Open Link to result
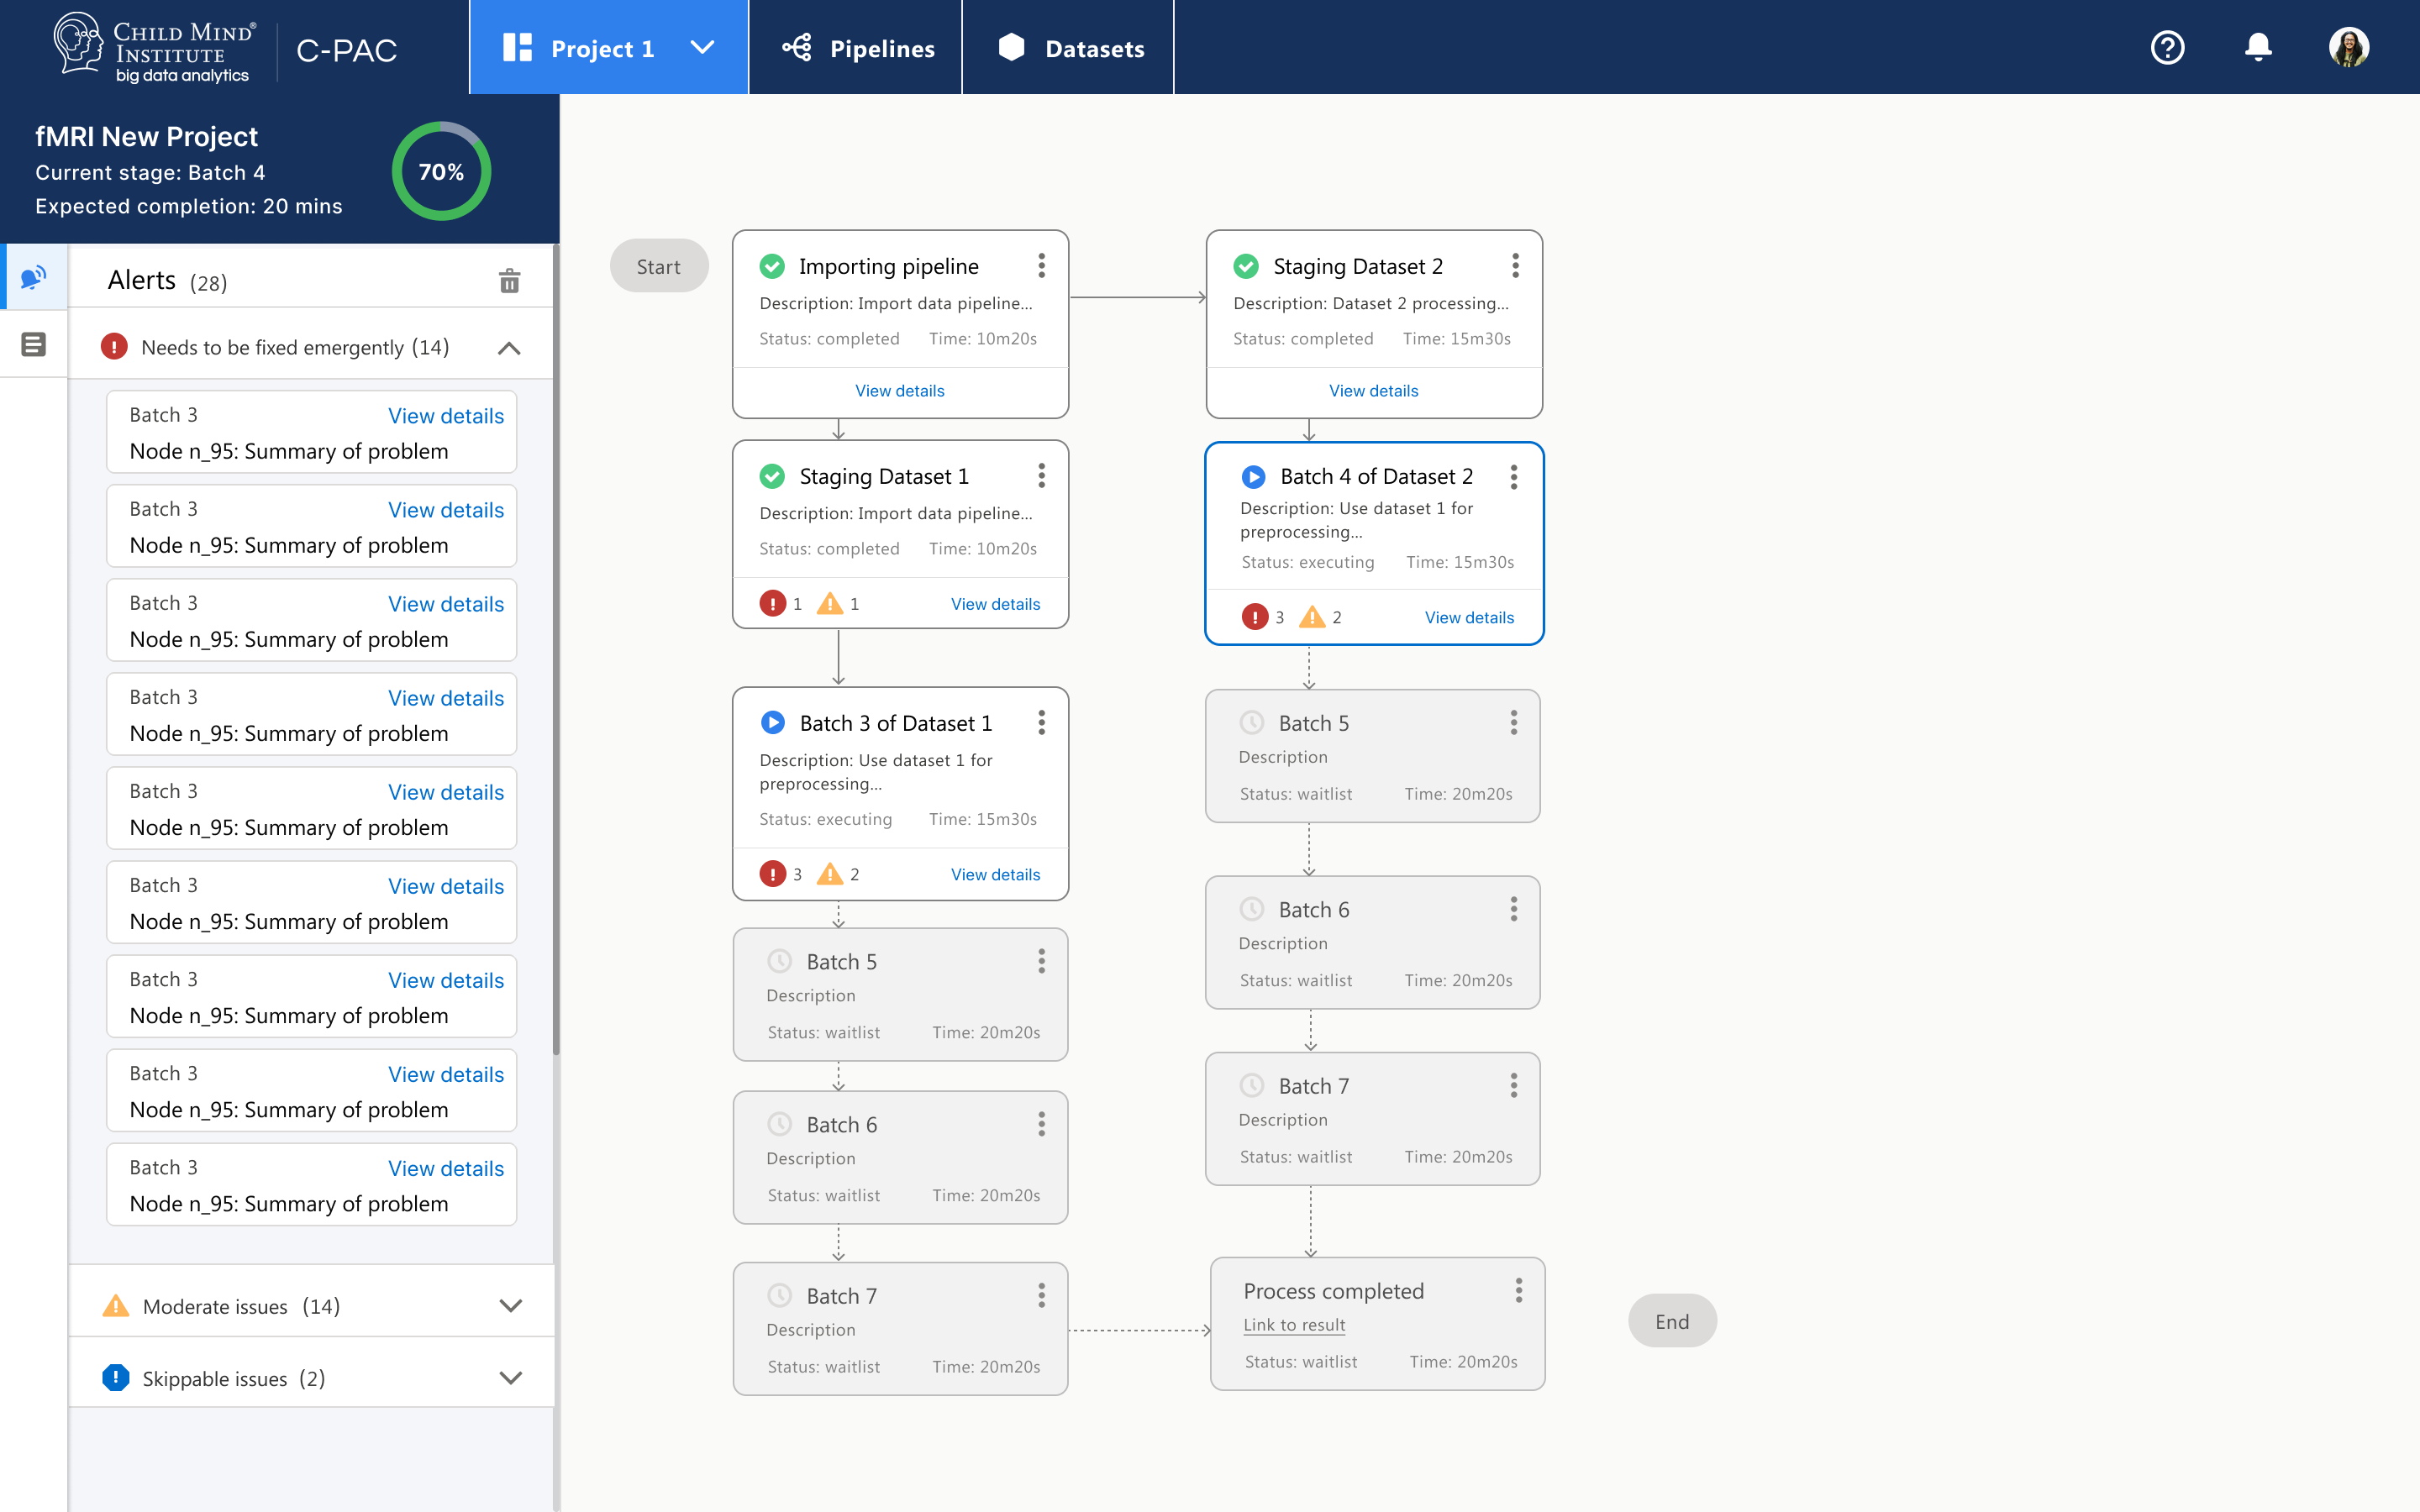This screenshot has height=1512, width=2420. click(x=1294, y=1325)
